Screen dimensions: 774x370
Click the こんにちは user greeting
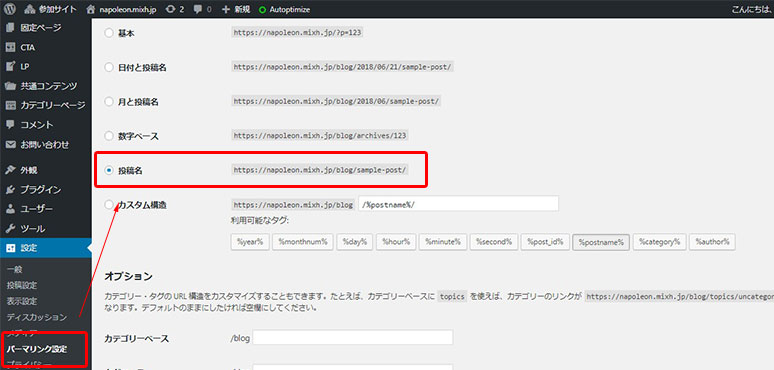(752, 9)
